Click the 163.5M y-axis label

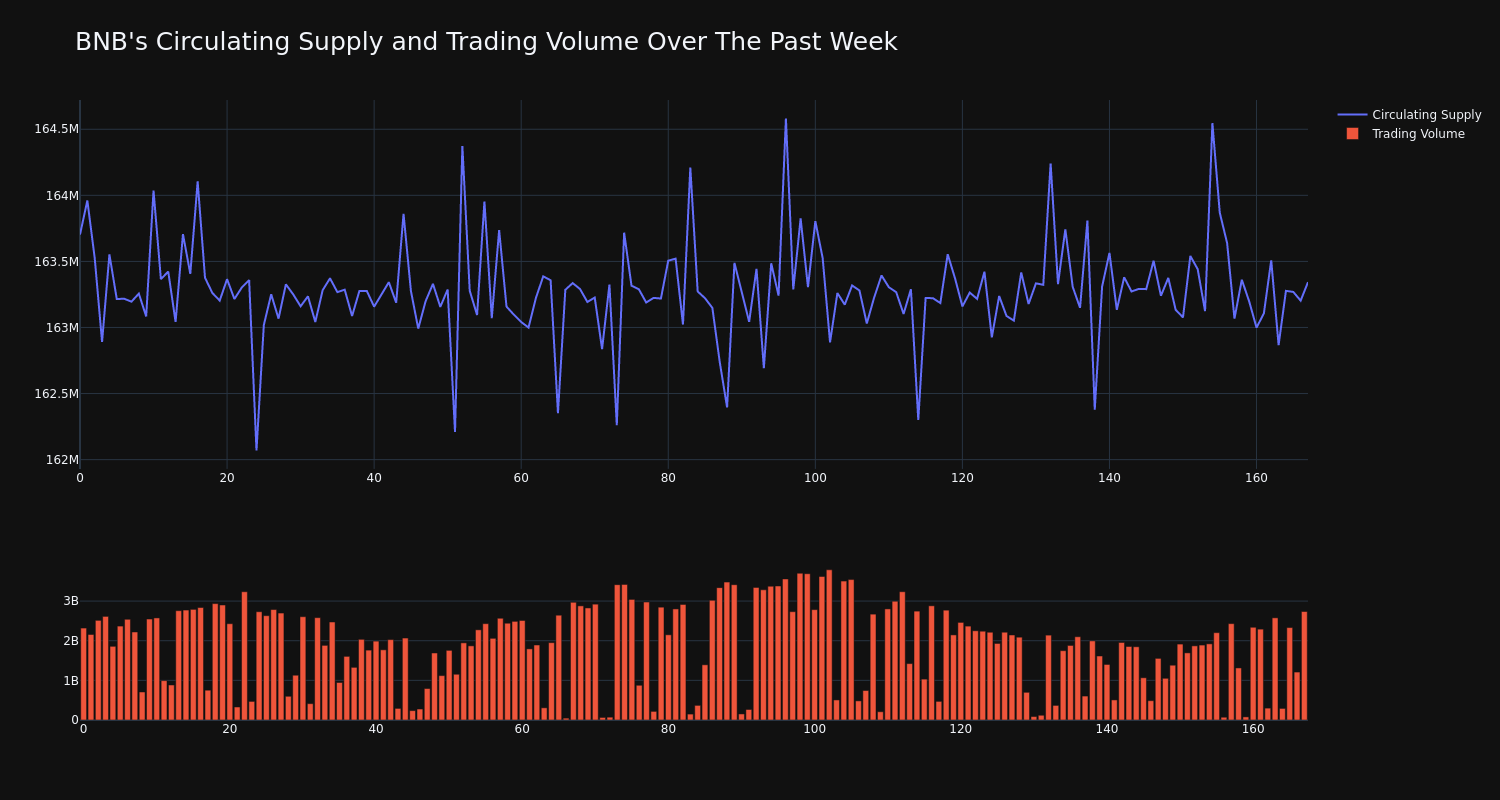pos(56,262)
